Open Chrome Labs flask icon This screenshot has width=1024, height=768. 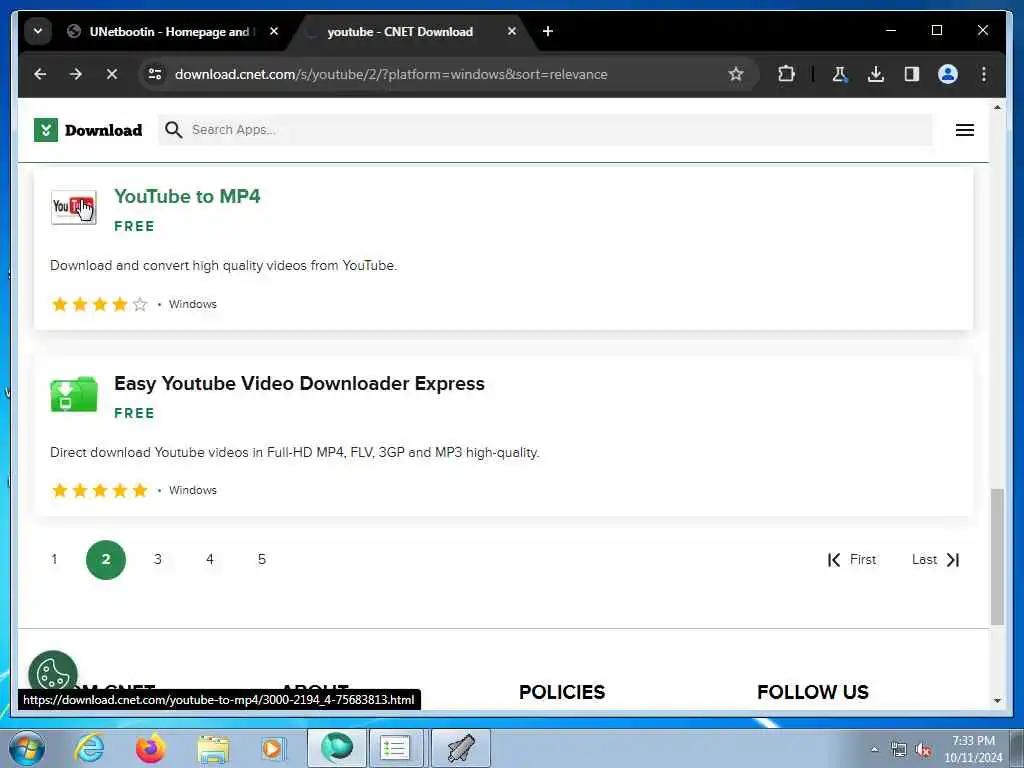point(840,74)
